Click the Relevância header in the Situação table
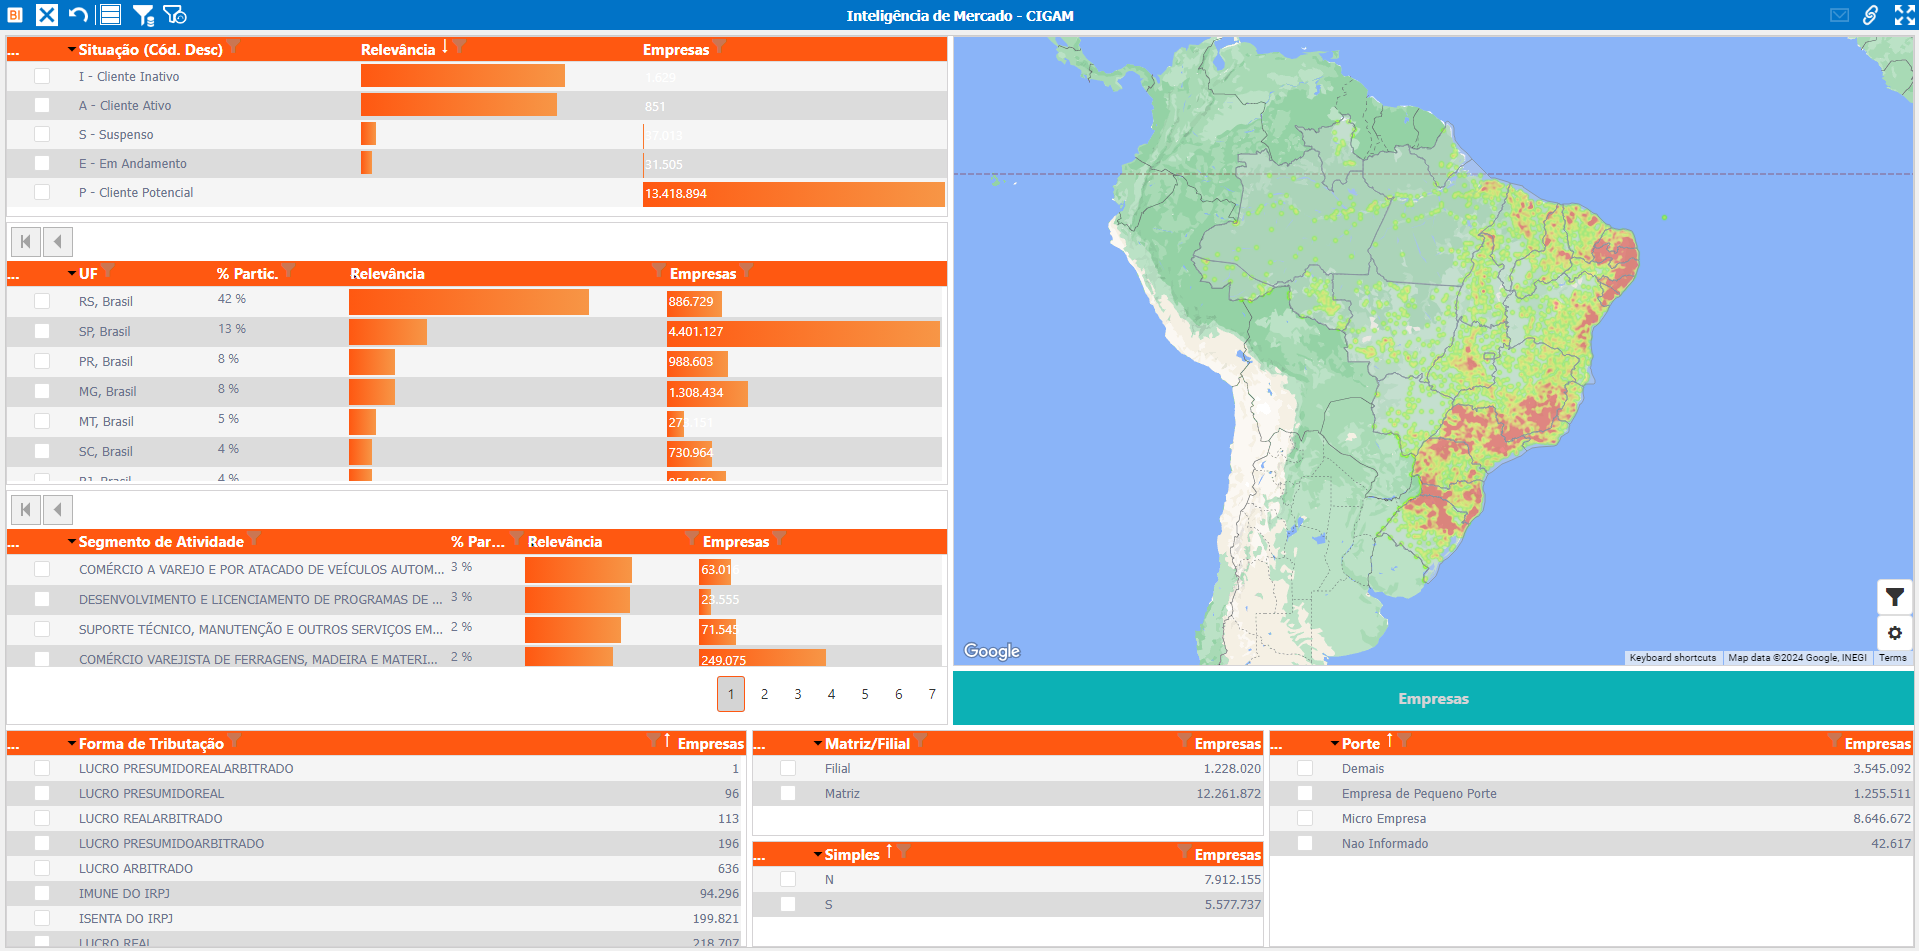 tap(398, 50)
